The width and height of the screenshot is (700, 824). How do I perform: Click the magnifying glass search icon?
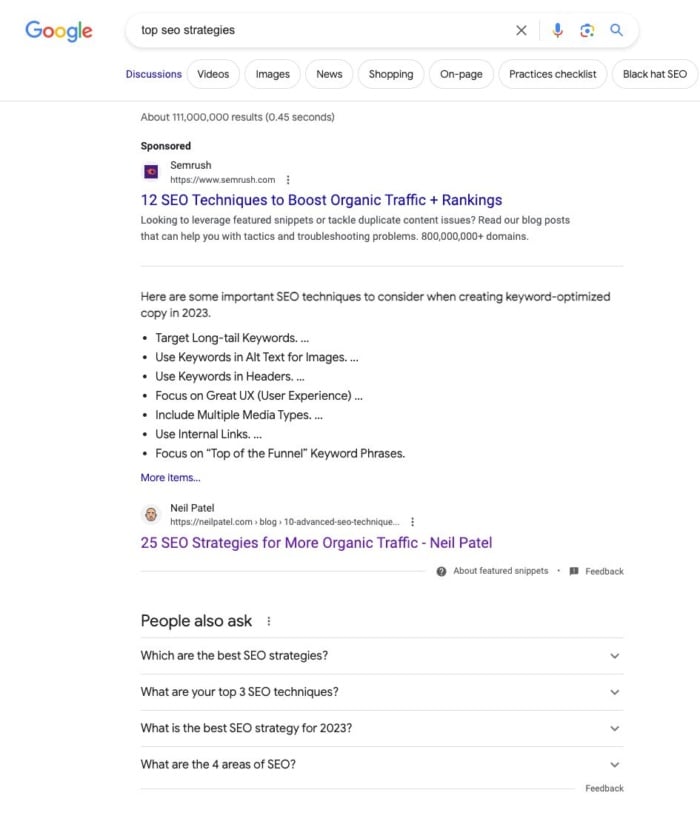(616, 30)
